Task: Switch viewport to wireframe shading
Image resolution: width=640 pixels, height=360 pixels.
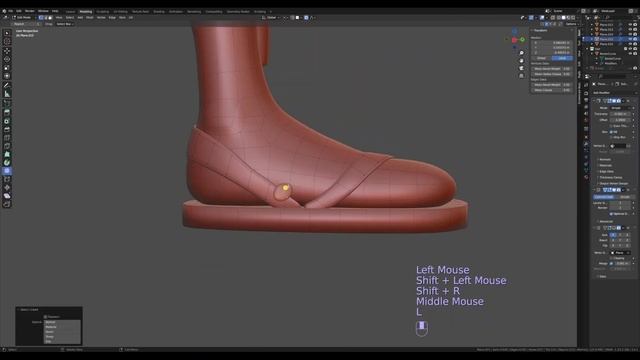Action: (559, 18)
